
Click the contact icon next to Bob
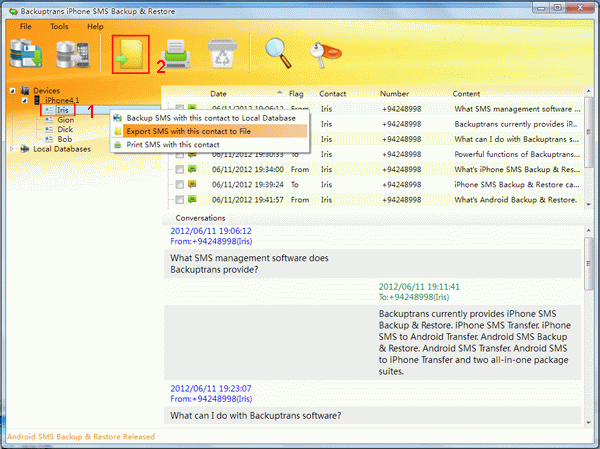pos(49,139)
